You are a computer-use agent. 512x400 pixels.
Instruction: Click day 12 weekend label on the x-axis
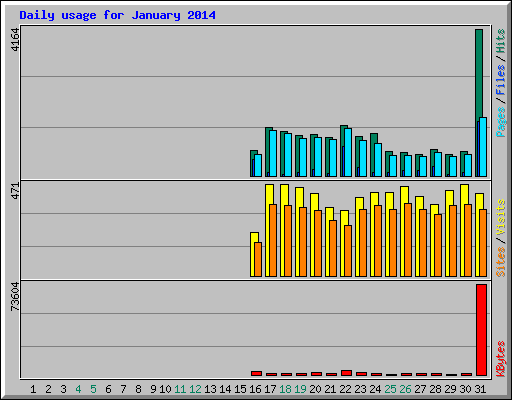[195, 389]
